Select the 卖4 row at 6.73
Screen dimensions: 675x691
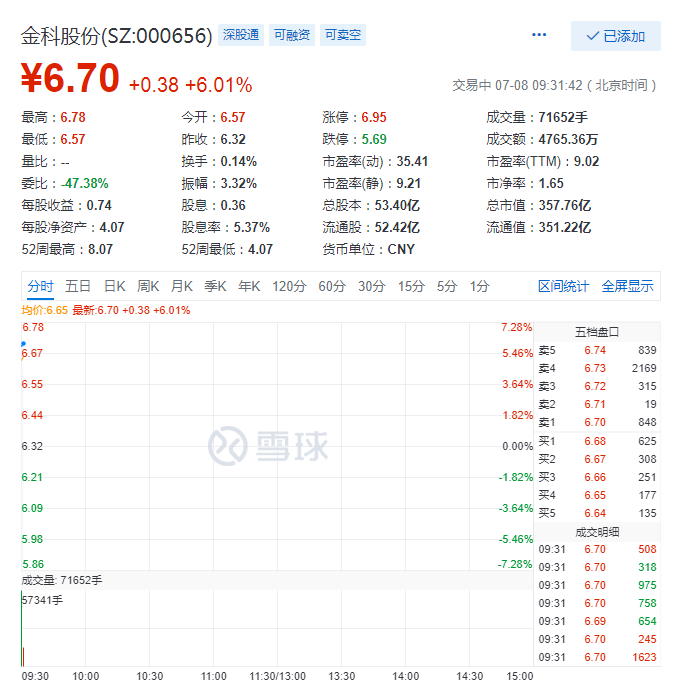point(597,368)
